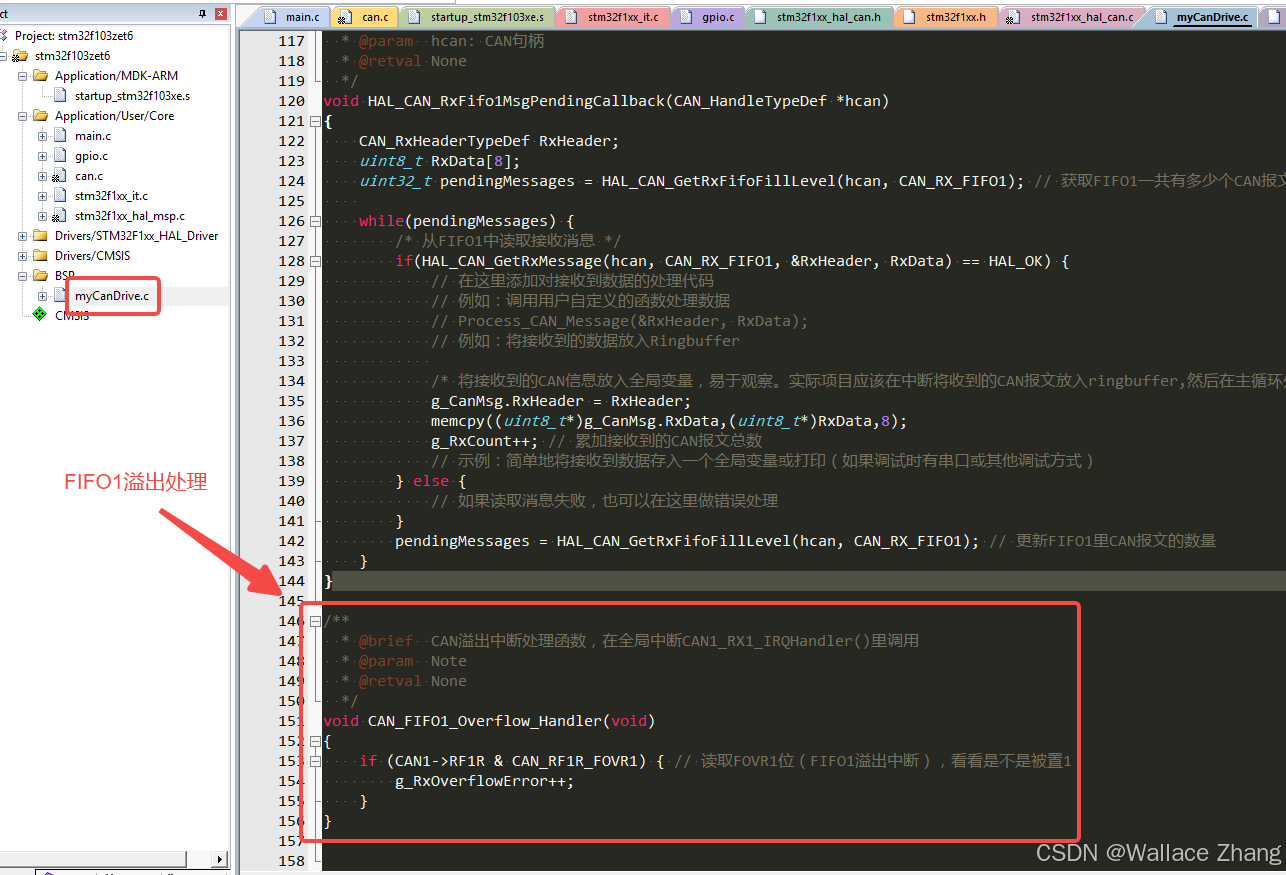This screenshot has height=875, width=1286.
Task: Click the file icon on the main.c tab
Action: 272,17
